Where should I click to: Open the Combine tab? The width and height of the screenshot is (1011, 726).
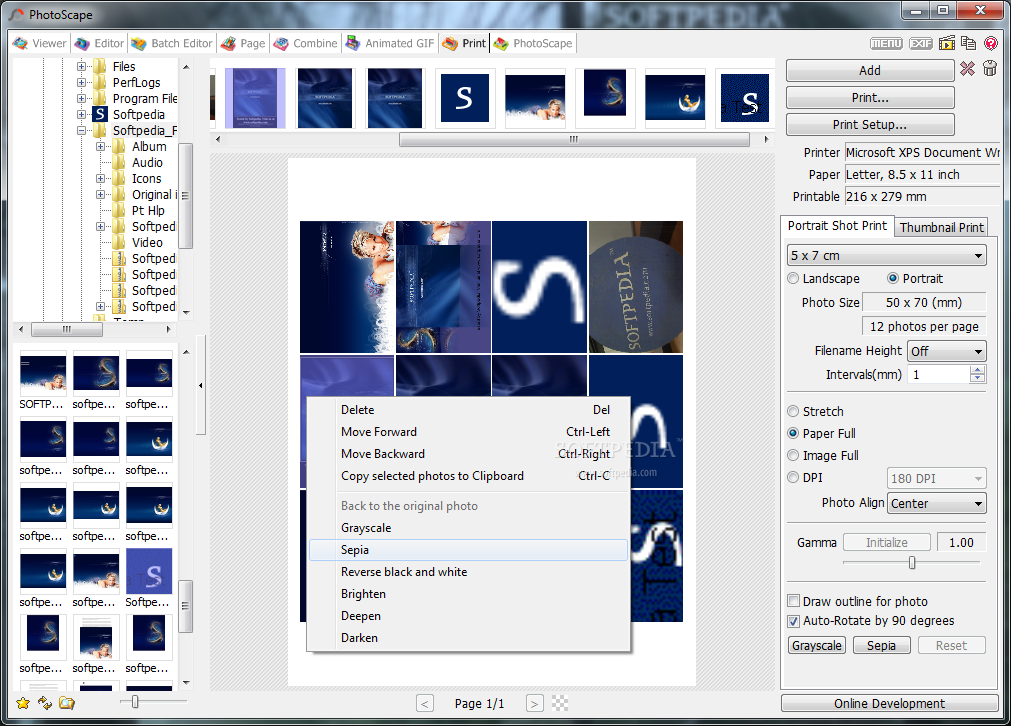tap(305, 43)
